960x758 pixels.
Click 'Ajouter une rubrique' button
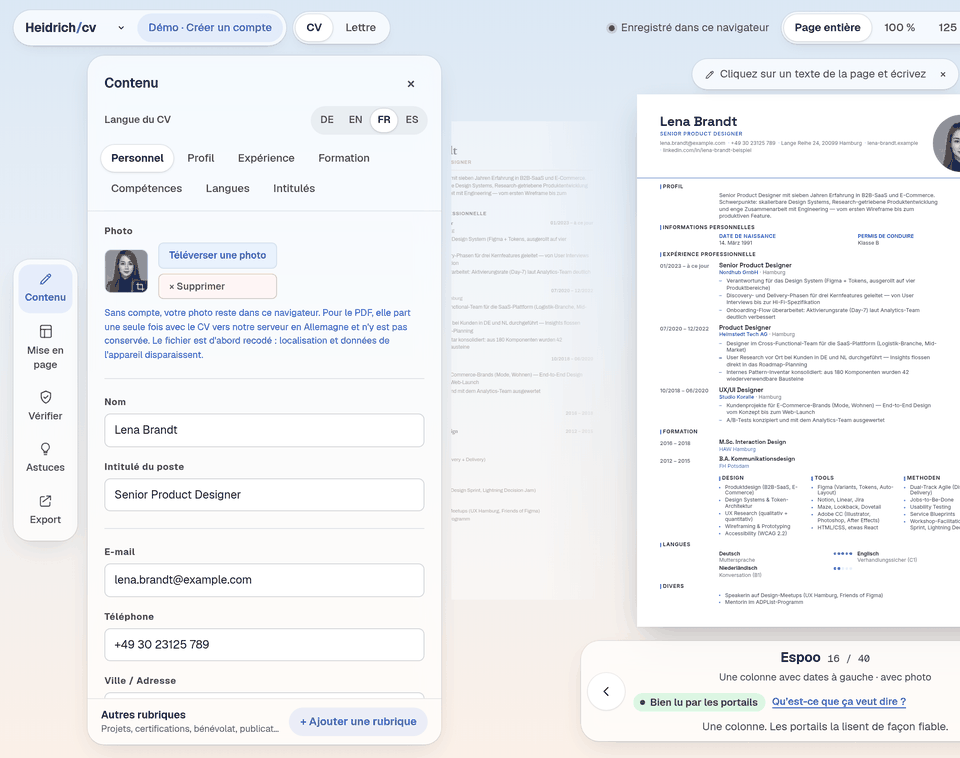(x=358, y=721)
